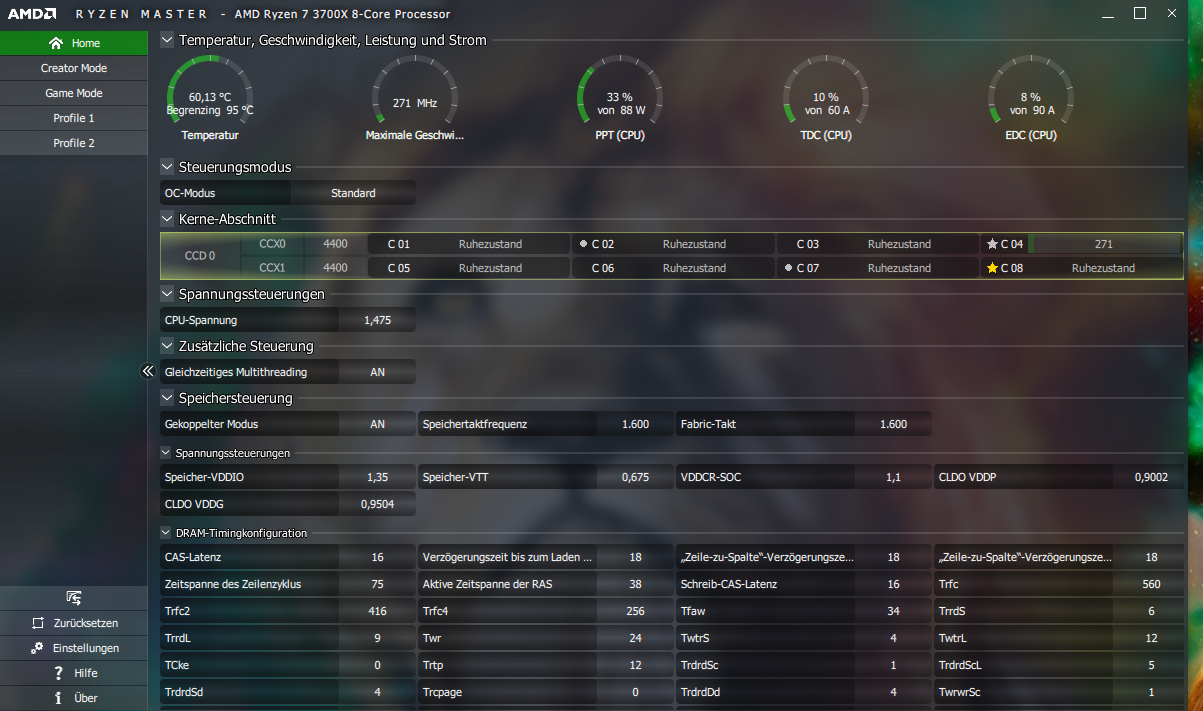1203x711 pixels.
Task: Click the Über info icon
Action: (59, 698)
